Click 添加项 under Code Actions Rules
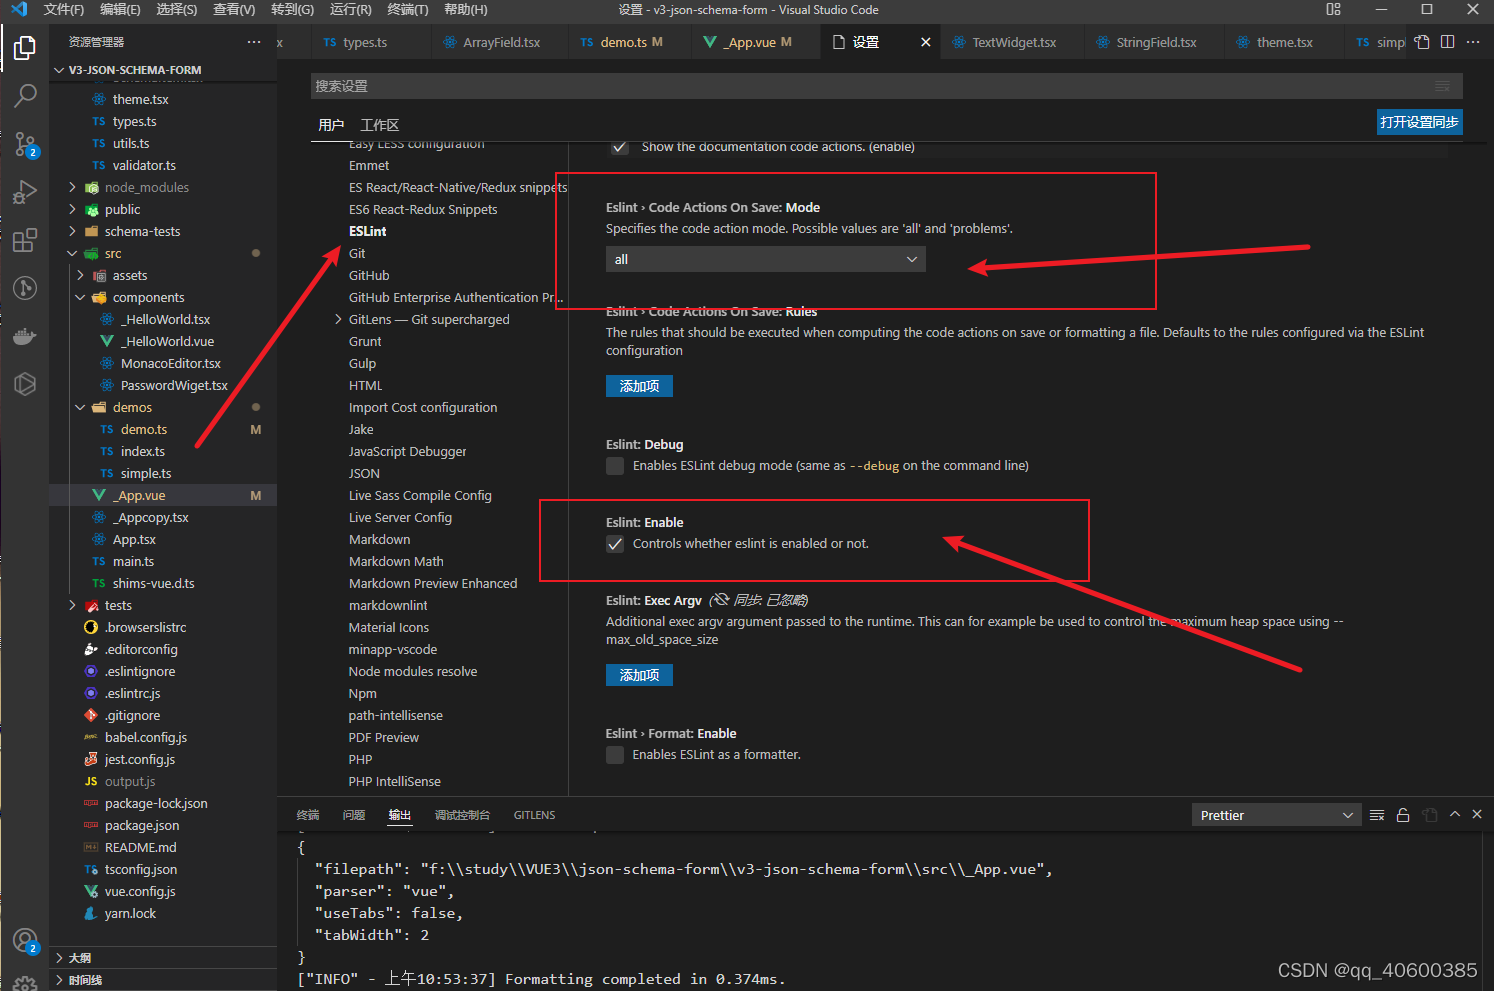1494x991 pixels. tap(639, 385)
